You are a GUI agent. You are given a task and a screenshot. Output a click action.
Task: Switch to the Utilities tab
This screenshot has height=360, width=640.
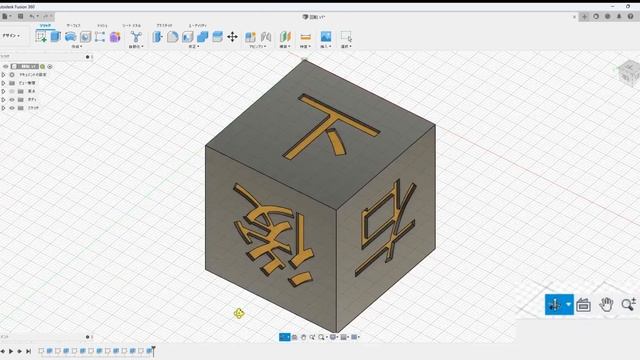198,26
